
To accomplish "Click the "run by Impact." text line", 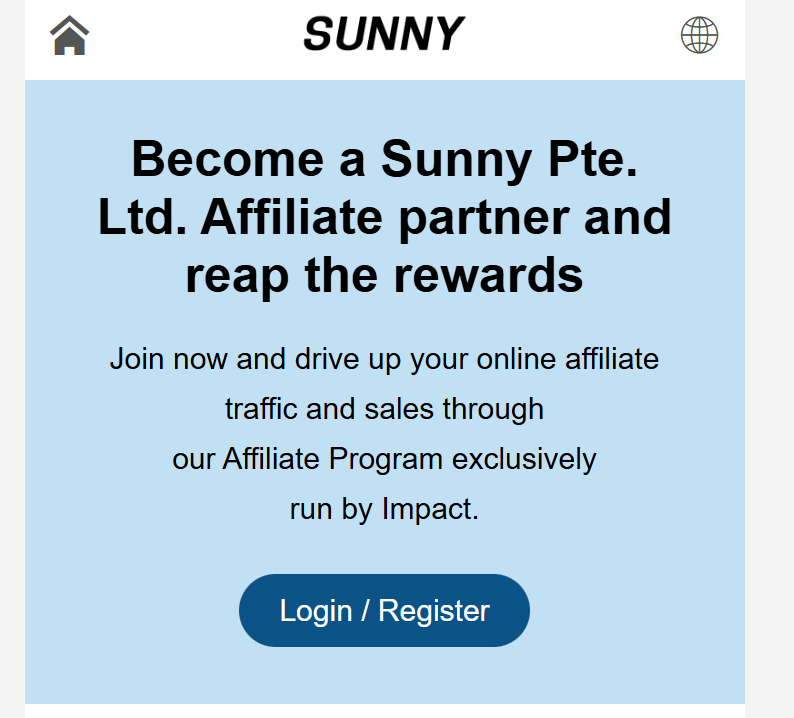I will point(384,509).
